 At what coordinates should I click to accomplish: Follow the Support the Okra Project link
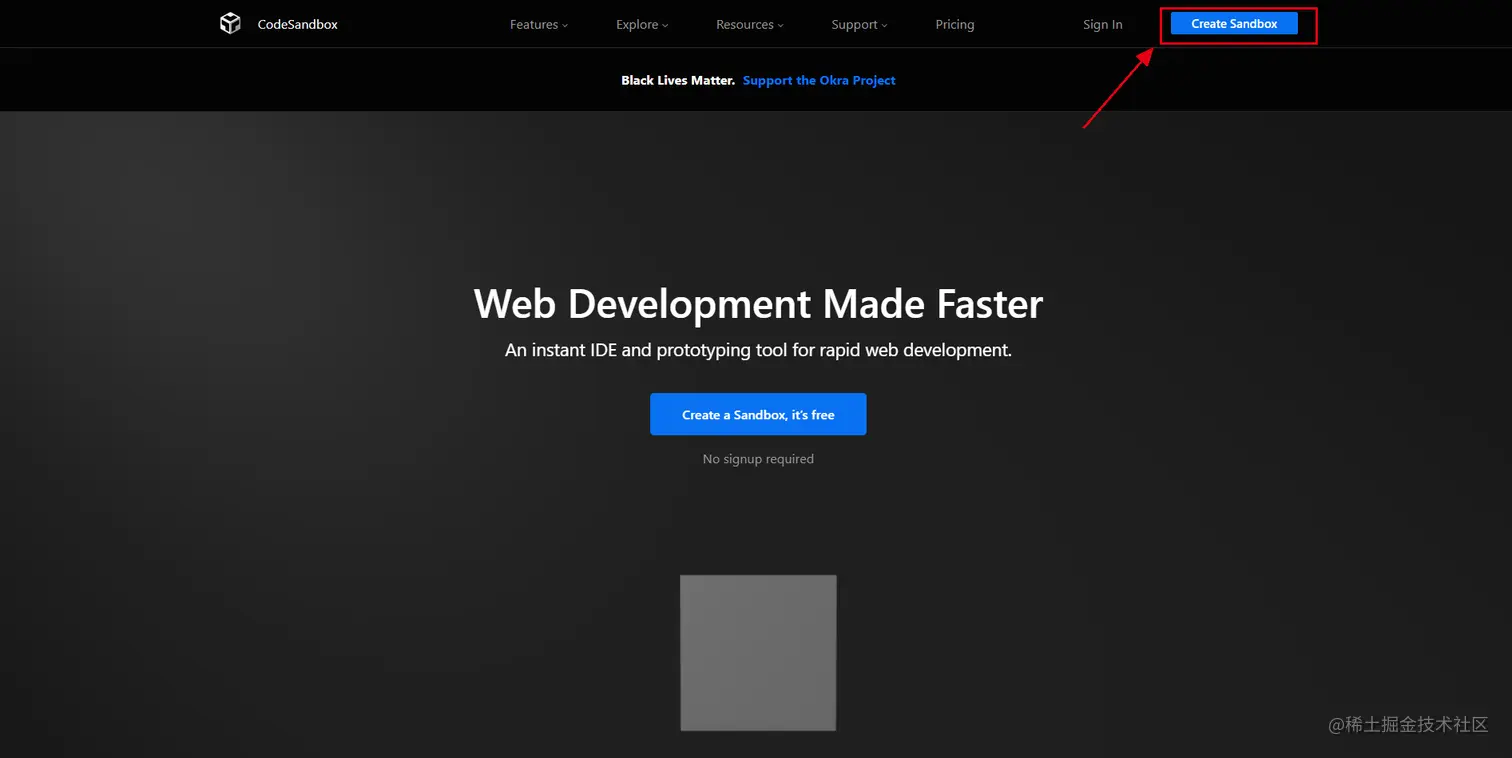[819, 80]
